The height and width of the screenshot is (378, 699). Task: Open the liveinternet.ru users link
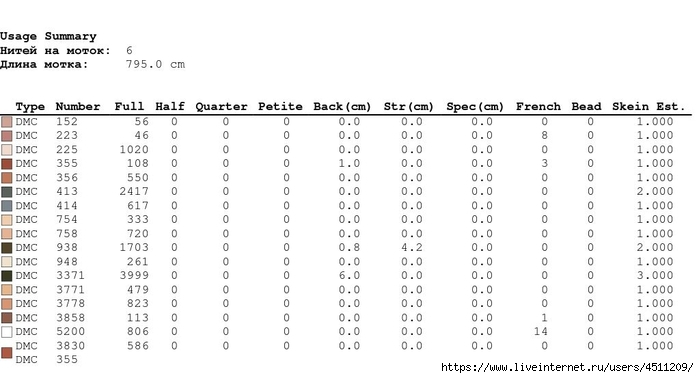[567, 367]
